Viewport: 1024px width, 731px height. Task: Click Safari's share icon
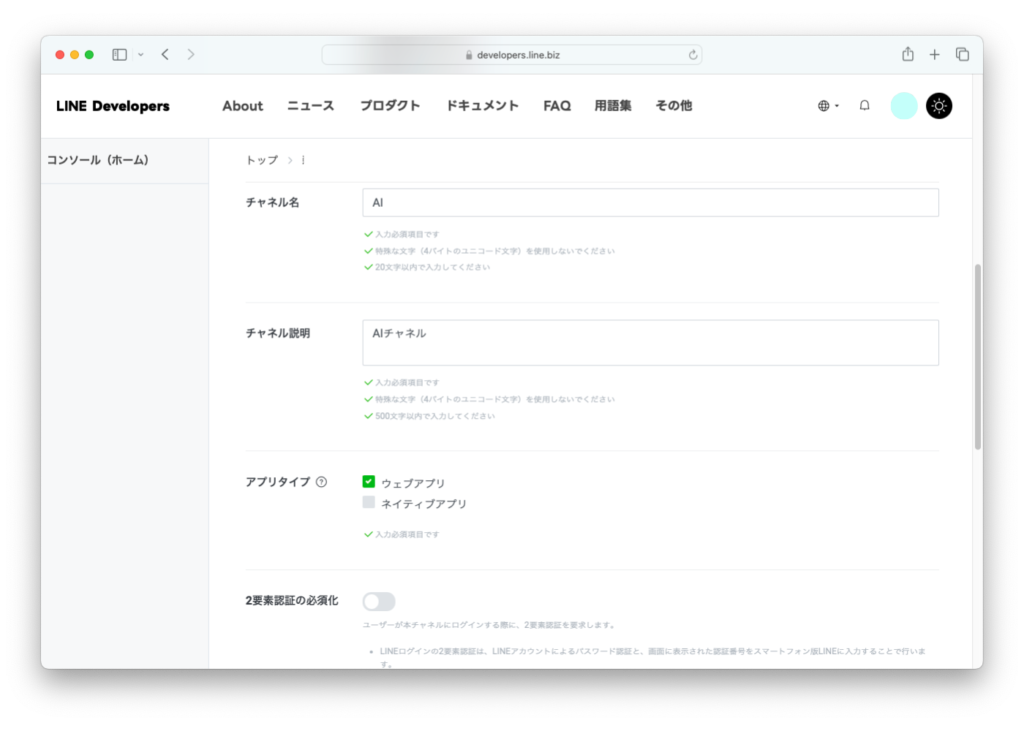click(x=908, y=54)
